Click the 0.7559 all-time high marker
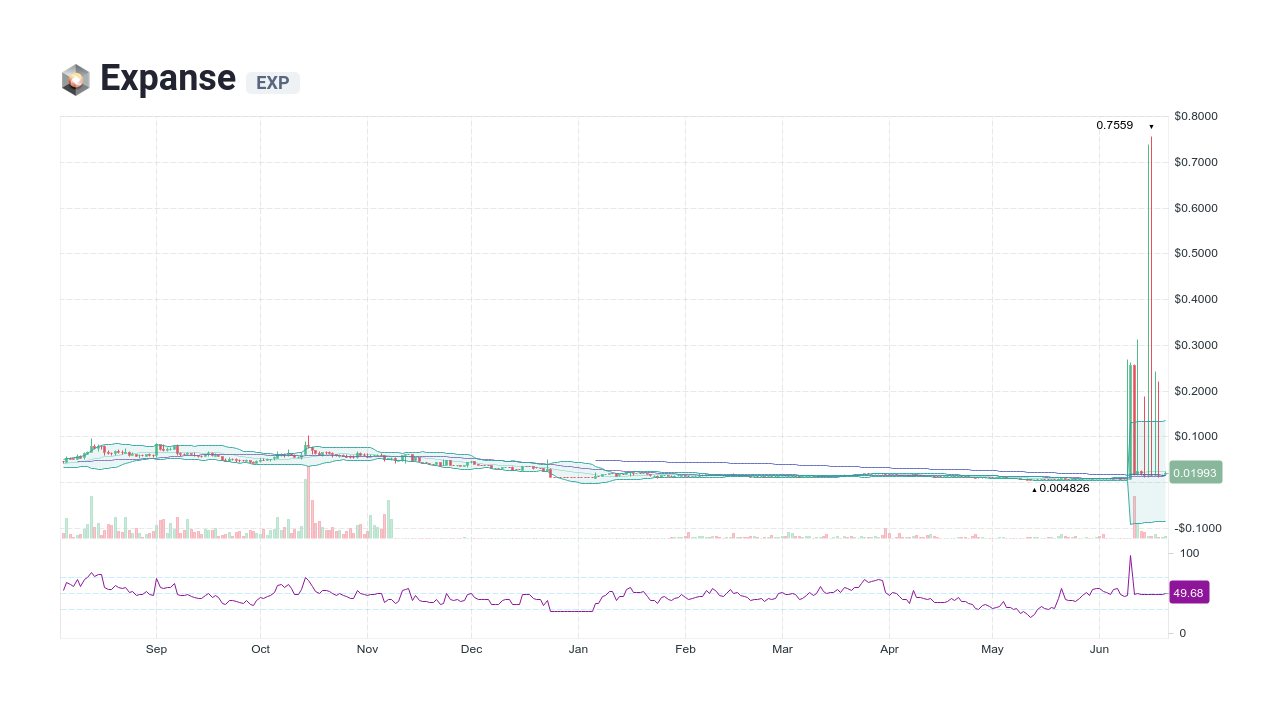 (1114, 126)
